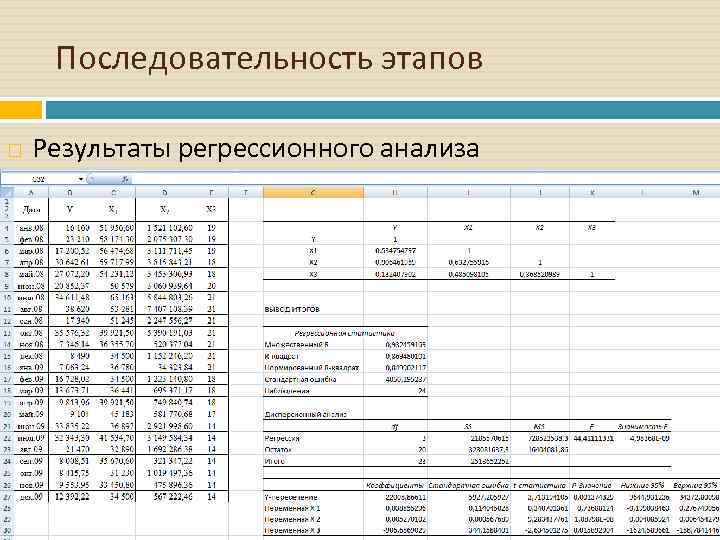This screenshot has height=540, width=720.
Task: Select the 'Остаток' row label
Action: (x=279, y=450)
